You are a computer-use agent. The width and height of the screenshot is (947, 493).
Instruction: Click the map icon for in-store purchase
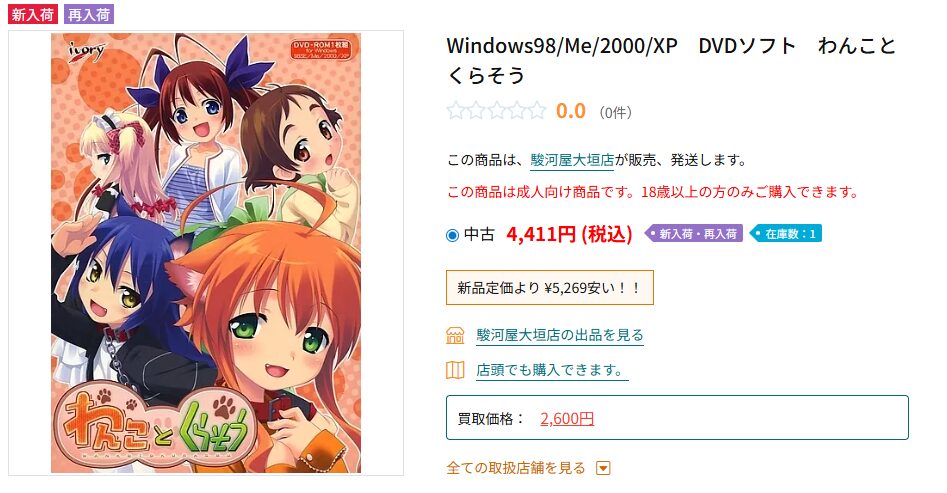[x=455, y=370]
